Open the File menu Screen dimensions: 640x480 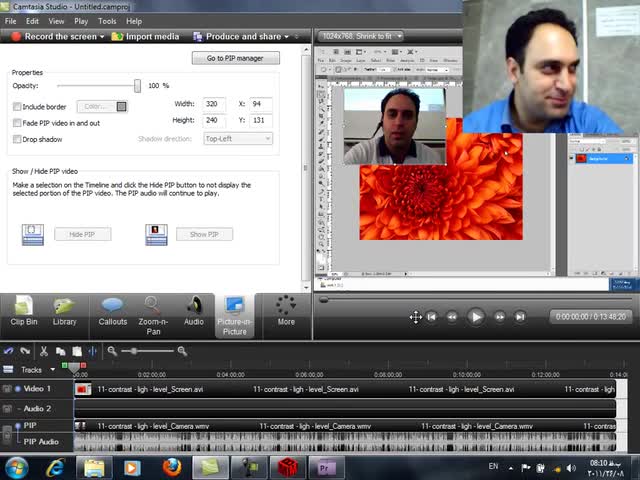coord(11,21)
